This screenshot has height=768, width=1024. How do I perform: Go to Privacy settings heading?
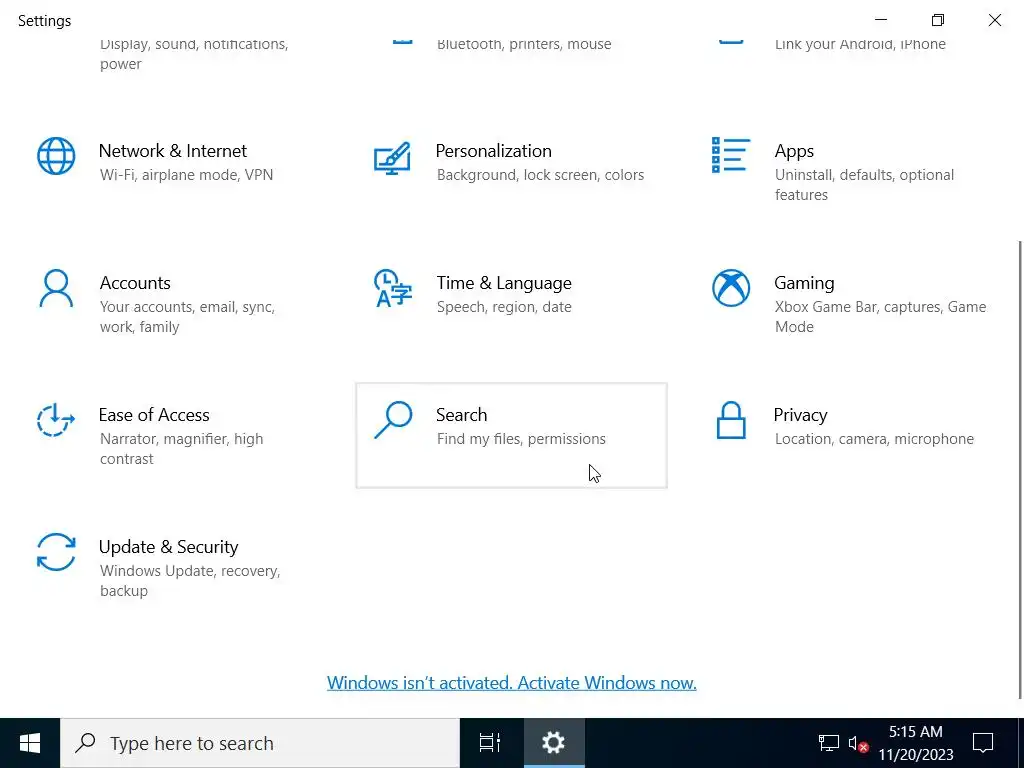coord(800,415)
